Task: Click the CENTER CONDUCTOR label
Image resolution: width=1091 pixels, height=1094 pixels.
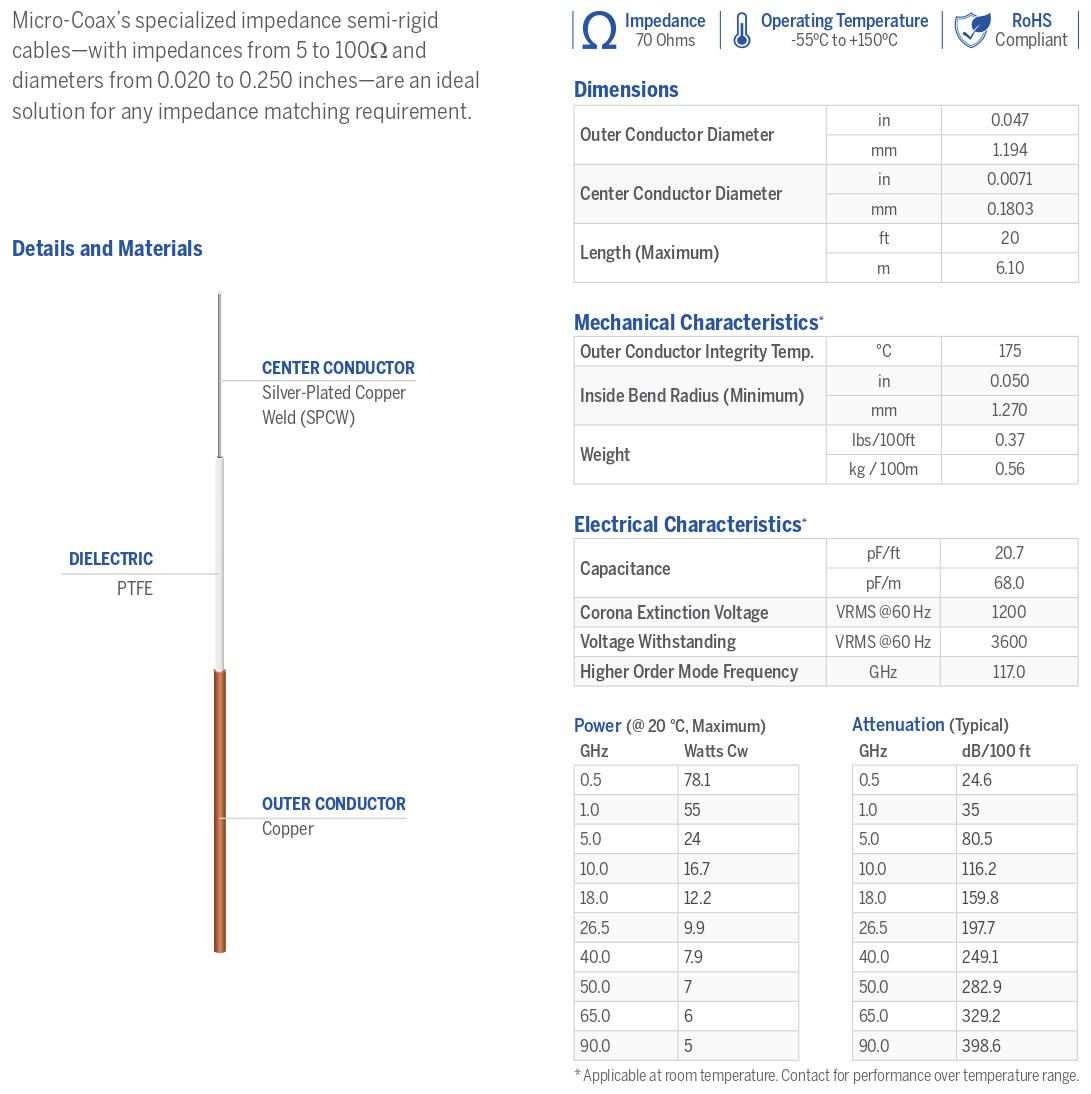Action: (x=338, y=368)
